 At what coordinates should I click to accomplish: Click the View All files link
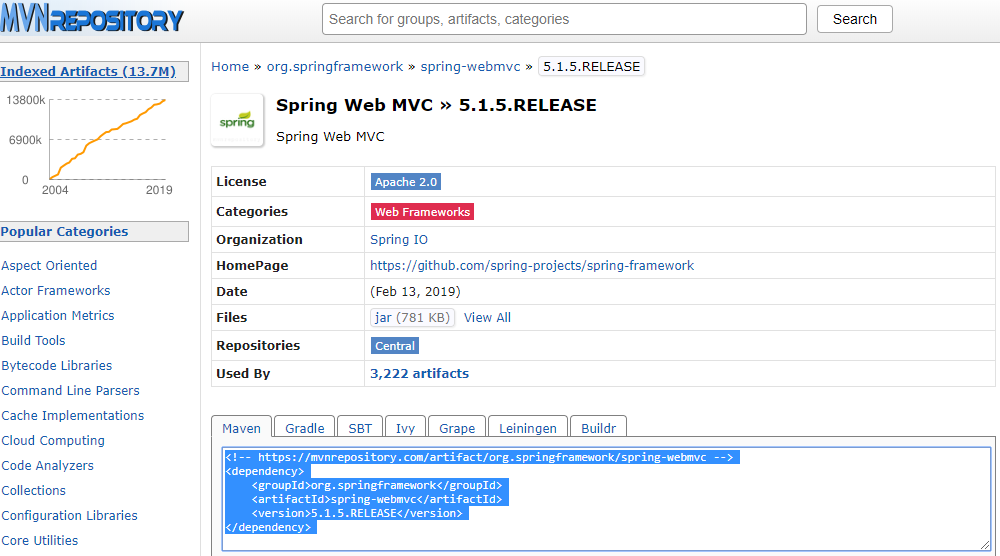point(487,318)
